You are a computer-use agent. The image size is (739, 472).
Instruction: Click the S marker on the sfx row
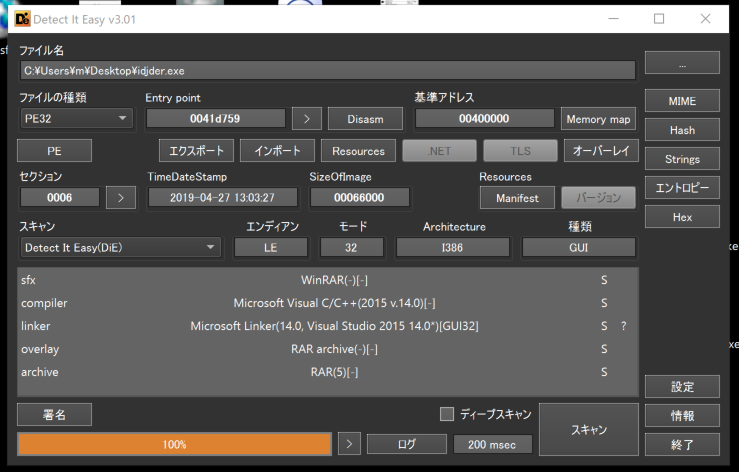click(604, 280)
